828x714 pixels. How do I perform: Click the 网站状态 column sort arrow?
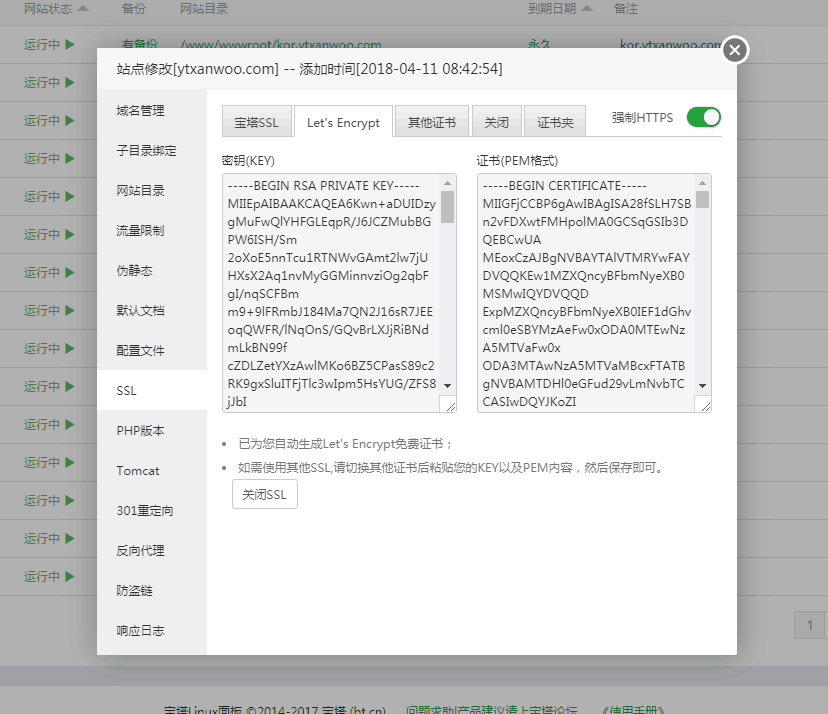tap(82, 8)
